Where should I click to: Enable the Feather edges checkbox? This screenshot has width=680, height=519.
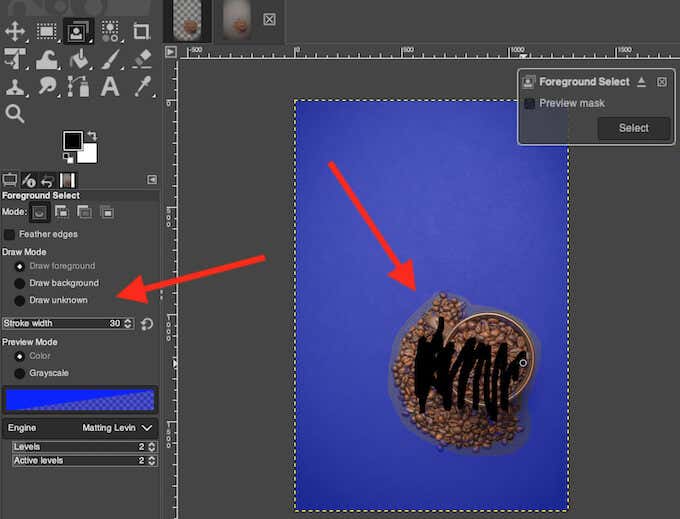tap(10, 234)
